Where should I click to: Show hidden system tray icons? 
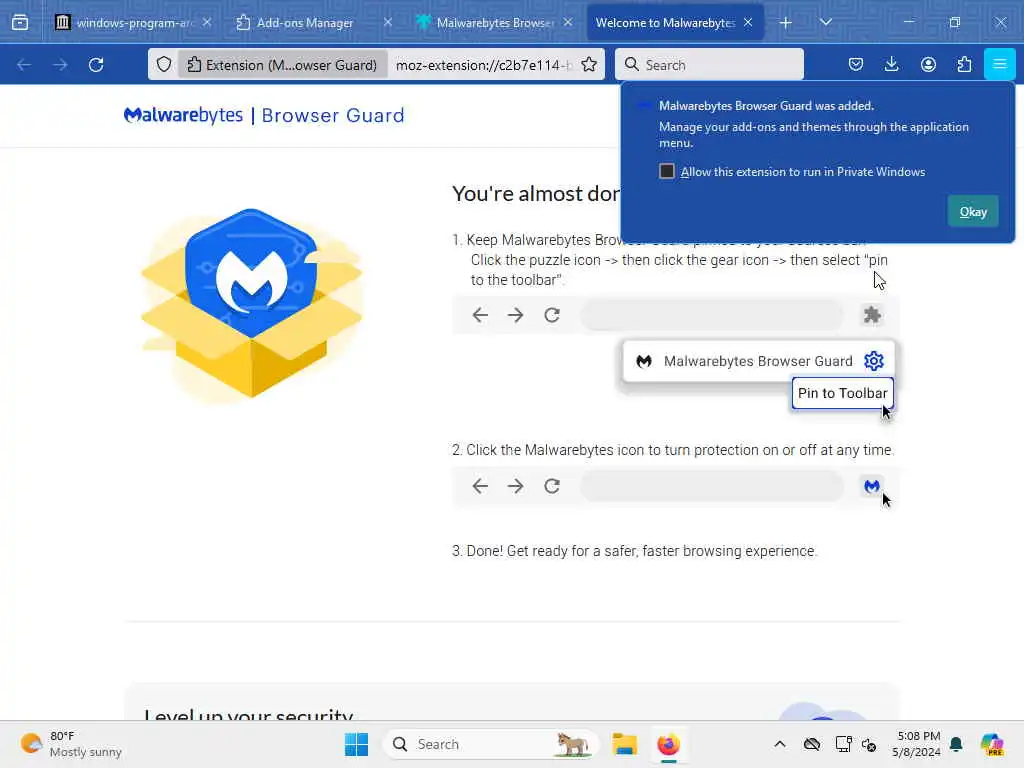coord(780,744)
